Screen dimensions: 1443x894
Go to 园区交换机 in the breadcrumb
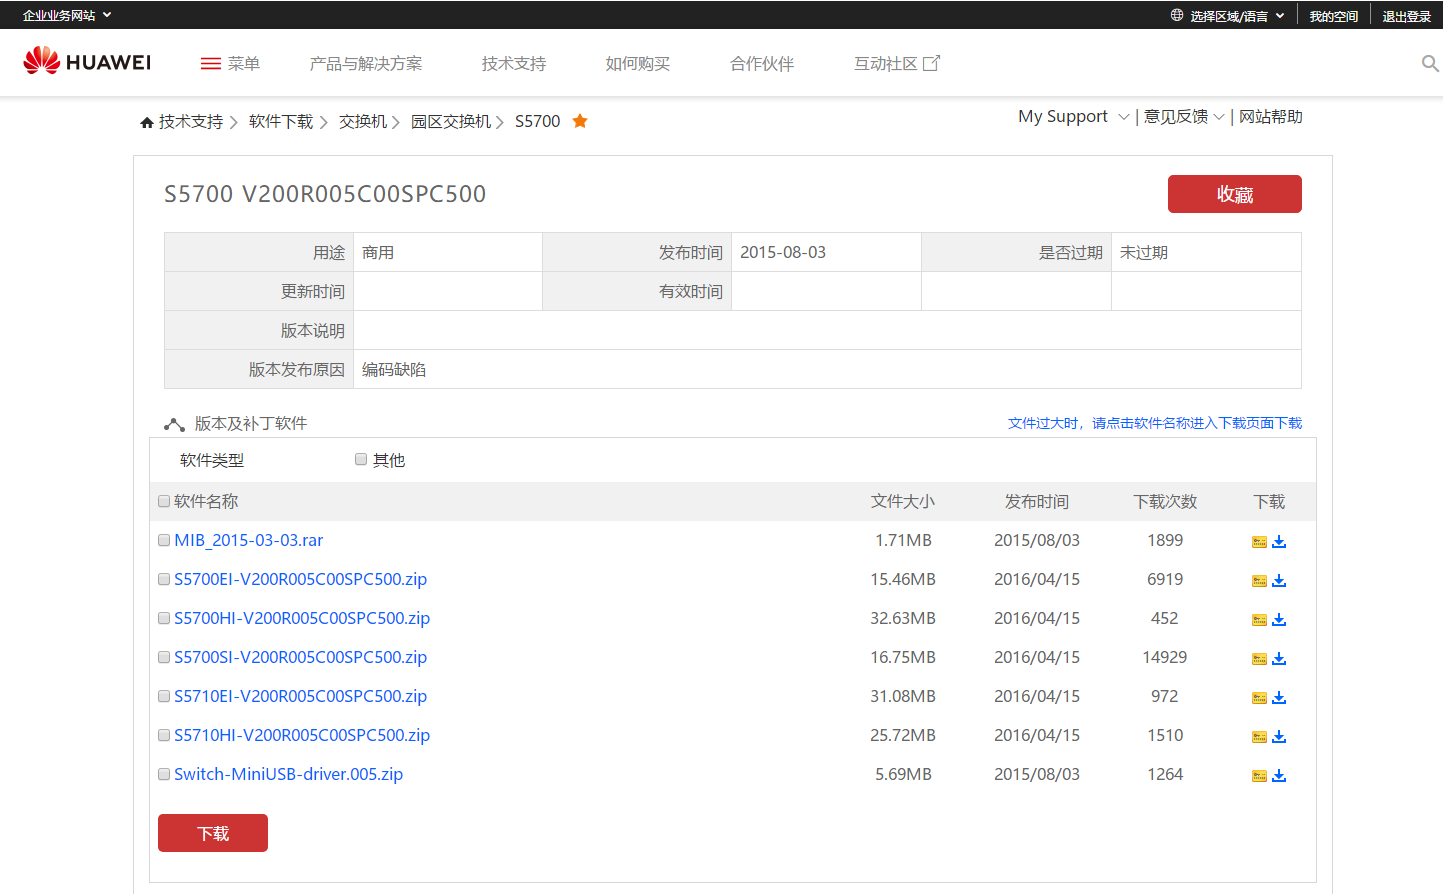tap(451, 121)
